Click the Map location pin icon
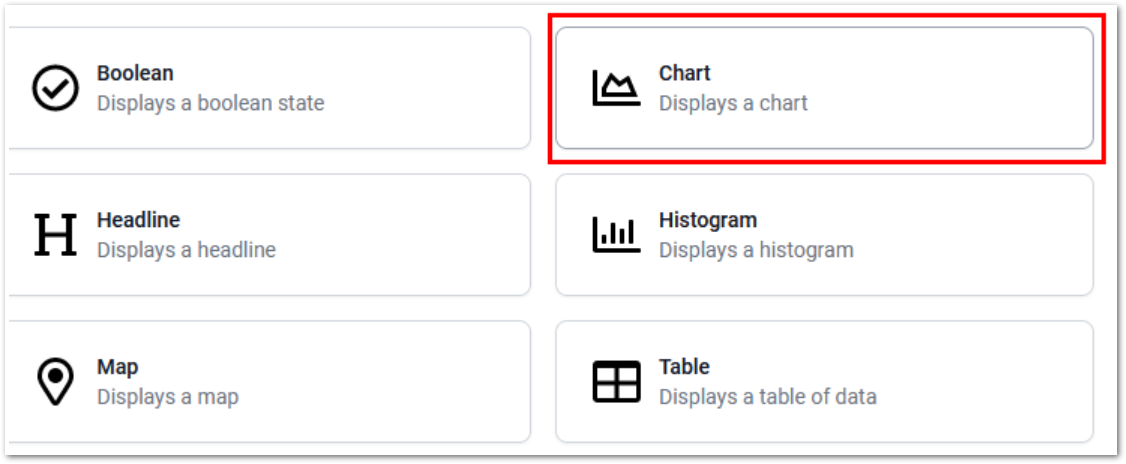This screenshot has height=464, width=1126. [55, 382]
